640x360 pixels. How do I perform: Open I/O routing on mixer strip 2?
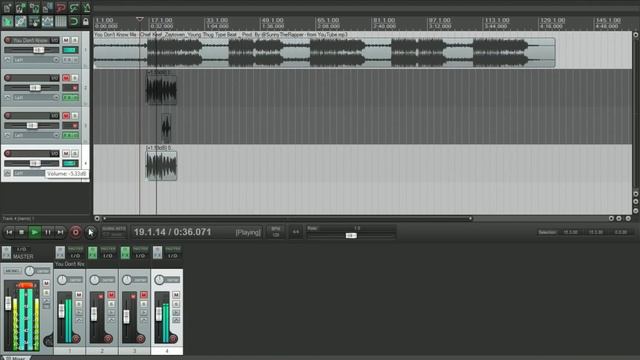point(107,256)
